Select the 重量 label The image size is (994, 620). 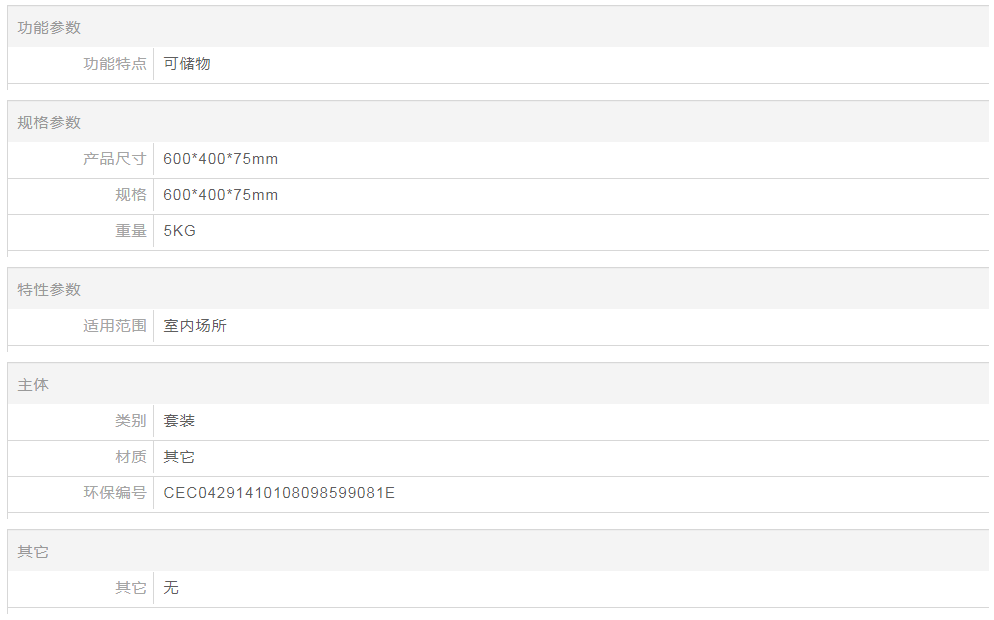pyautogui.click(x=131, y=231)
